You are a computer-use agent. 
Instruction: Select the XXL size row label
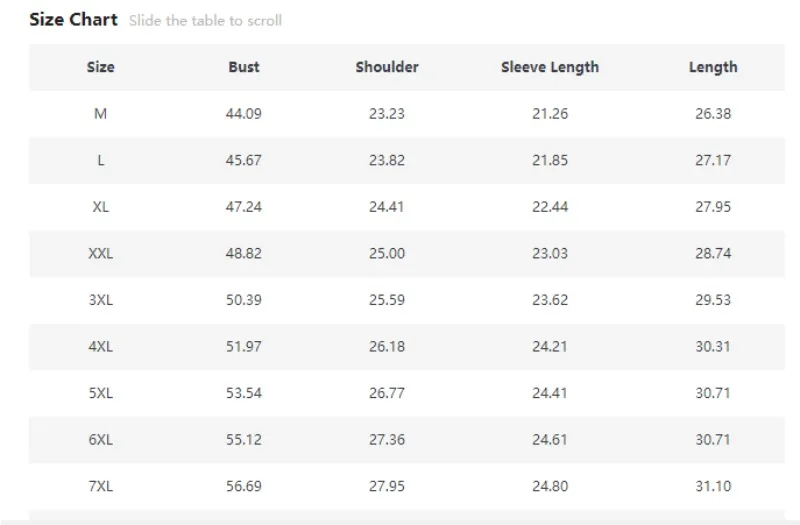[101, 254]
